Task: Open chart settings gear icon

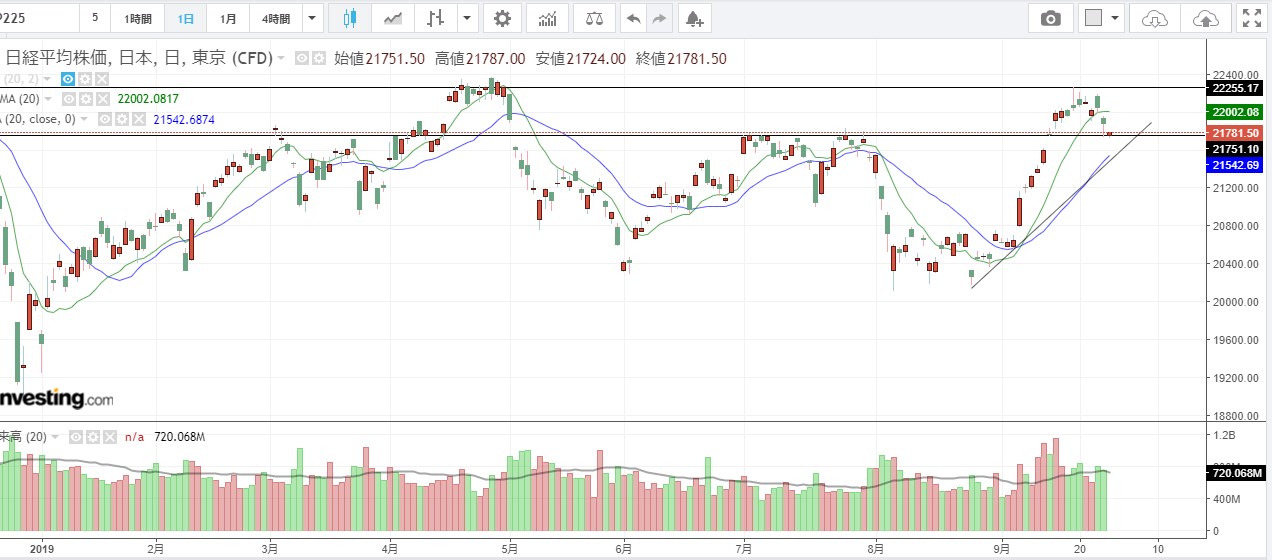Action: coord(501,18)
